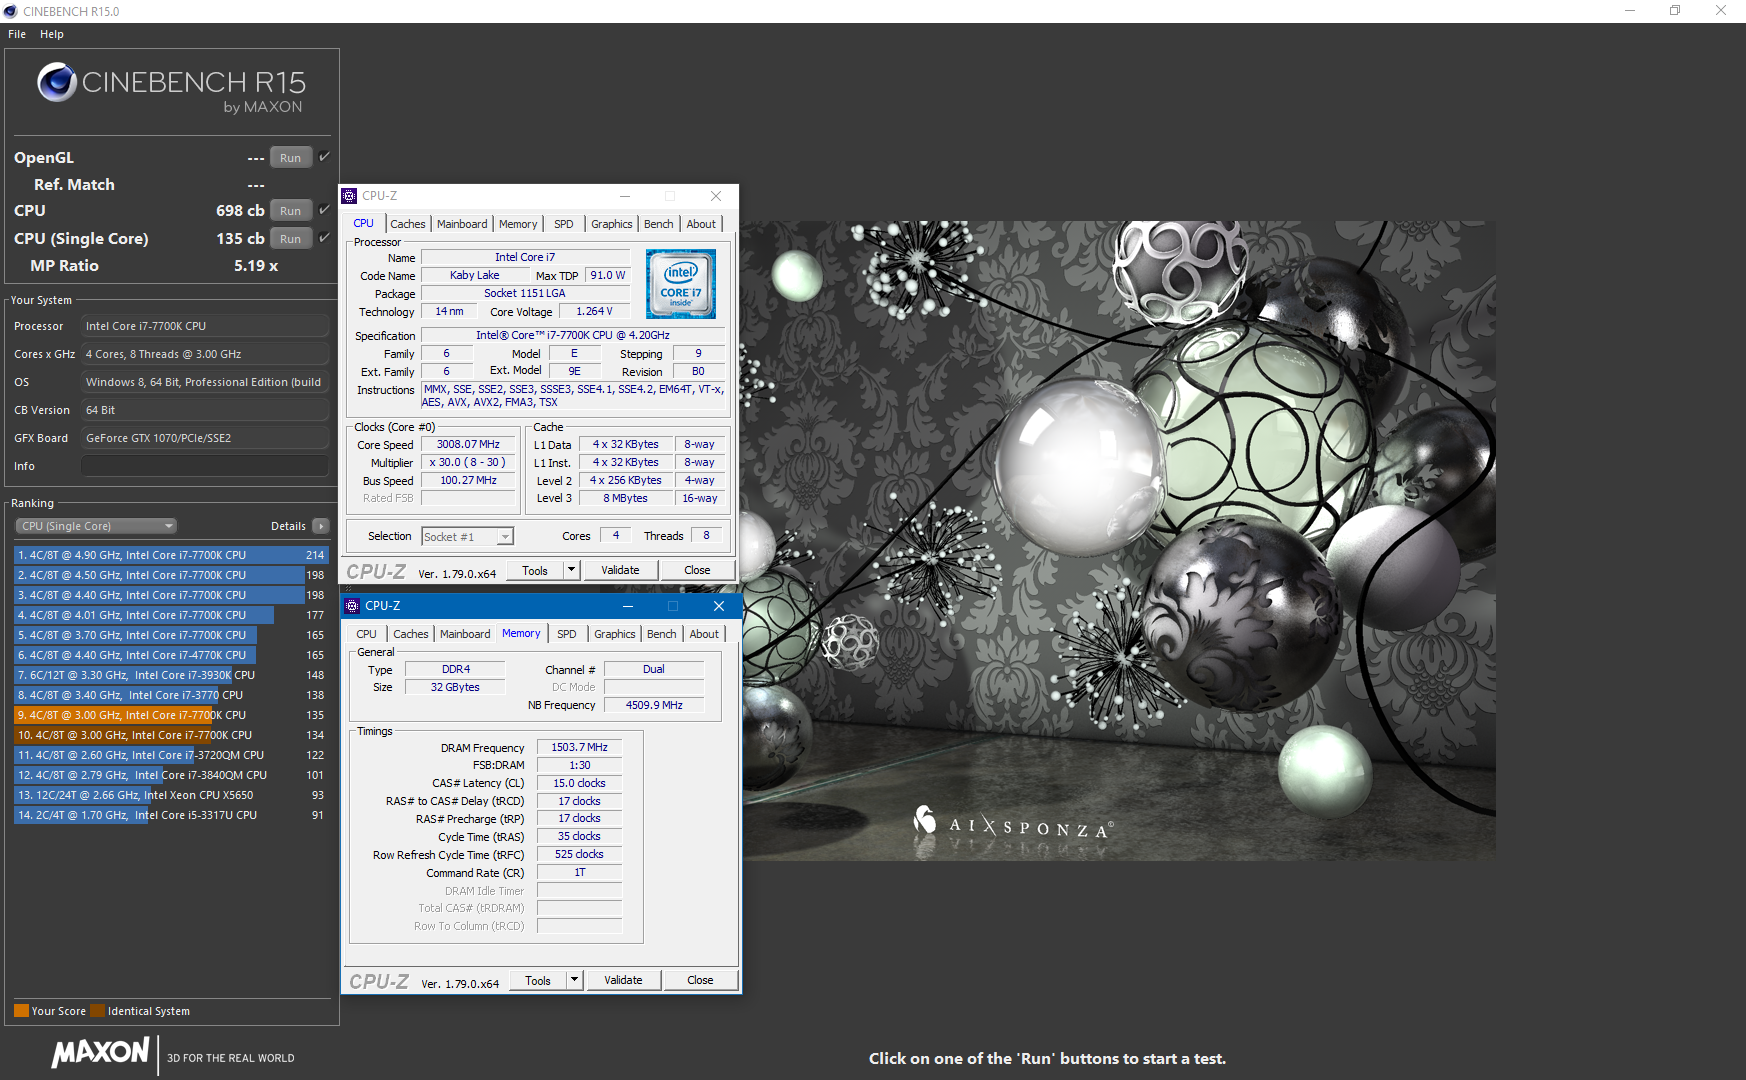The height and width of the screenshot is (1080, 1746).
Task: Click the MAXON logo at bottom
Action: pos(101,1053)
